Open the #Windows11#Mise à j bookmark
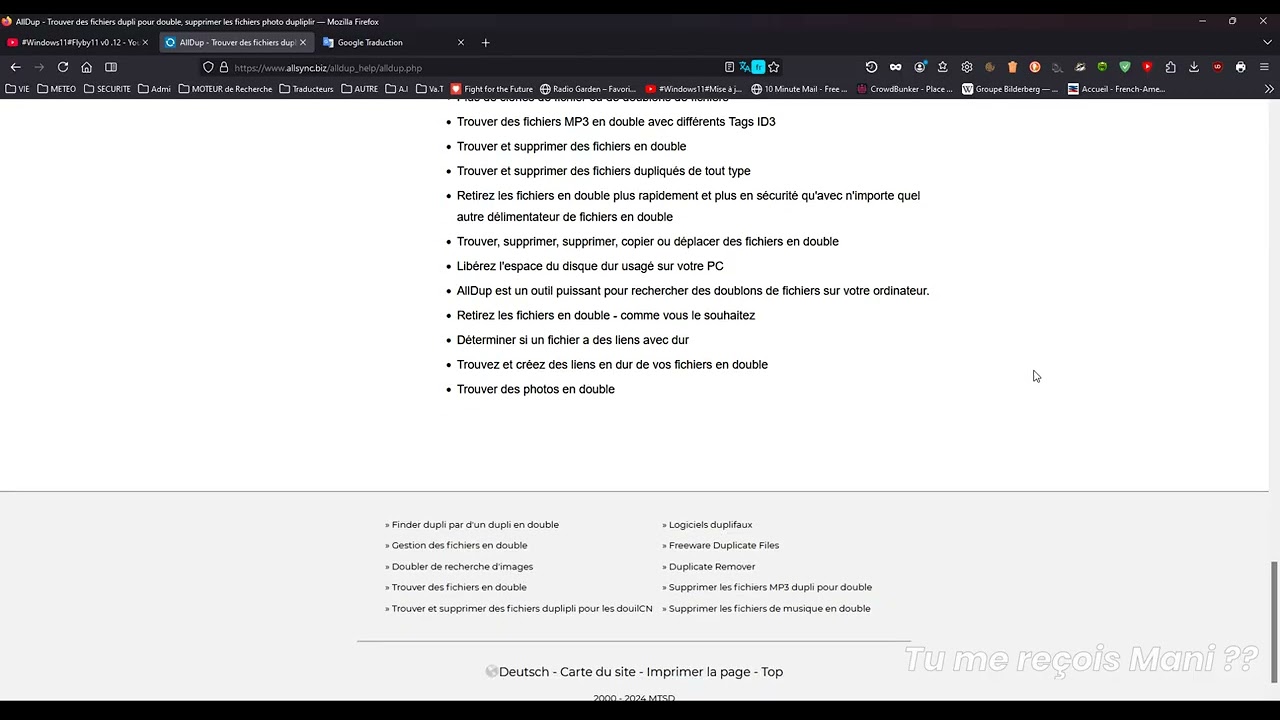Viewport: 1280px width, 720px height. point(693,89)
